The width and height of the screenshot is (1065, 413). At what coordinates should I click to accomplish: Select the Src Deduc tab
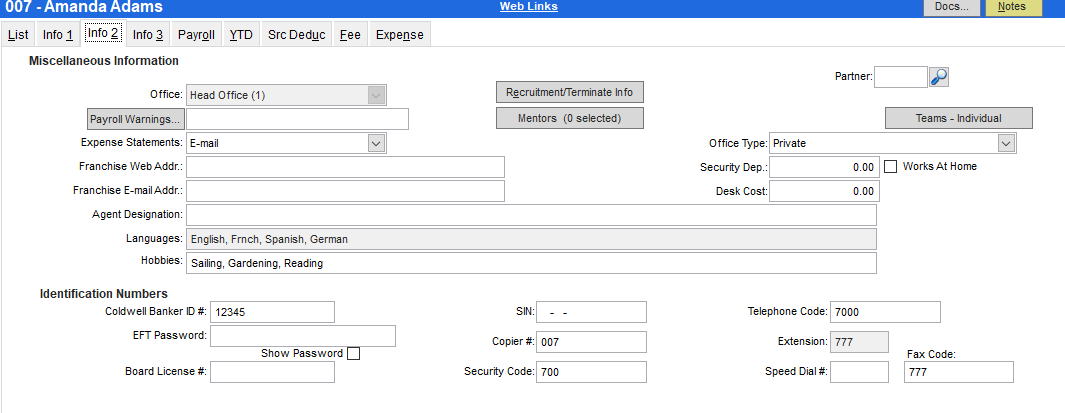(x=296, y=35)
